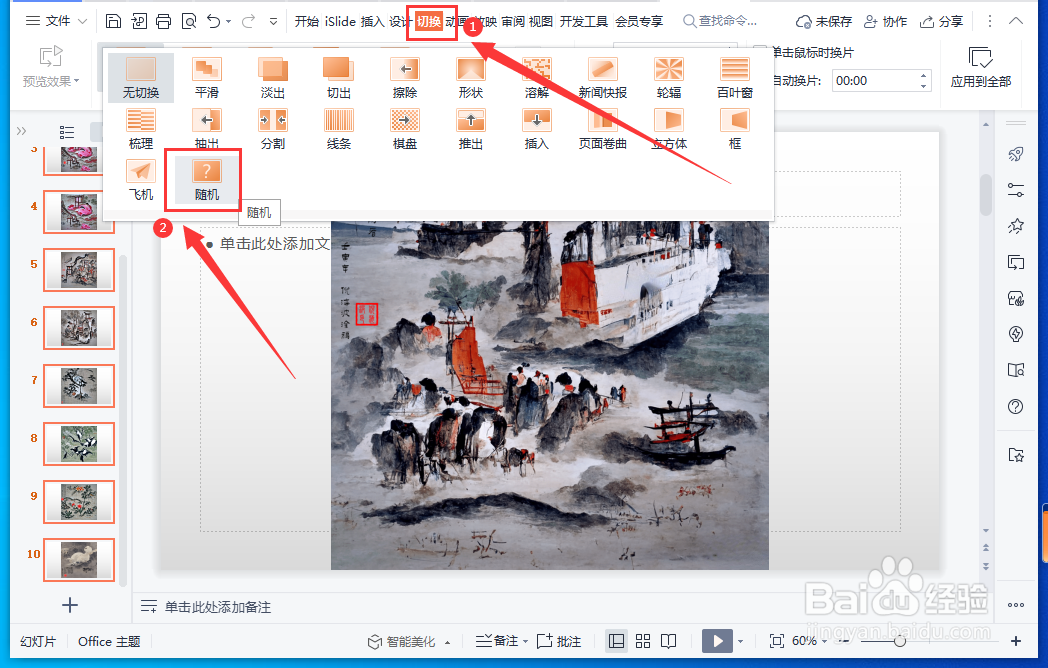Start slideshow with play button
This screenshot has width=1048, height=668.
717,641
